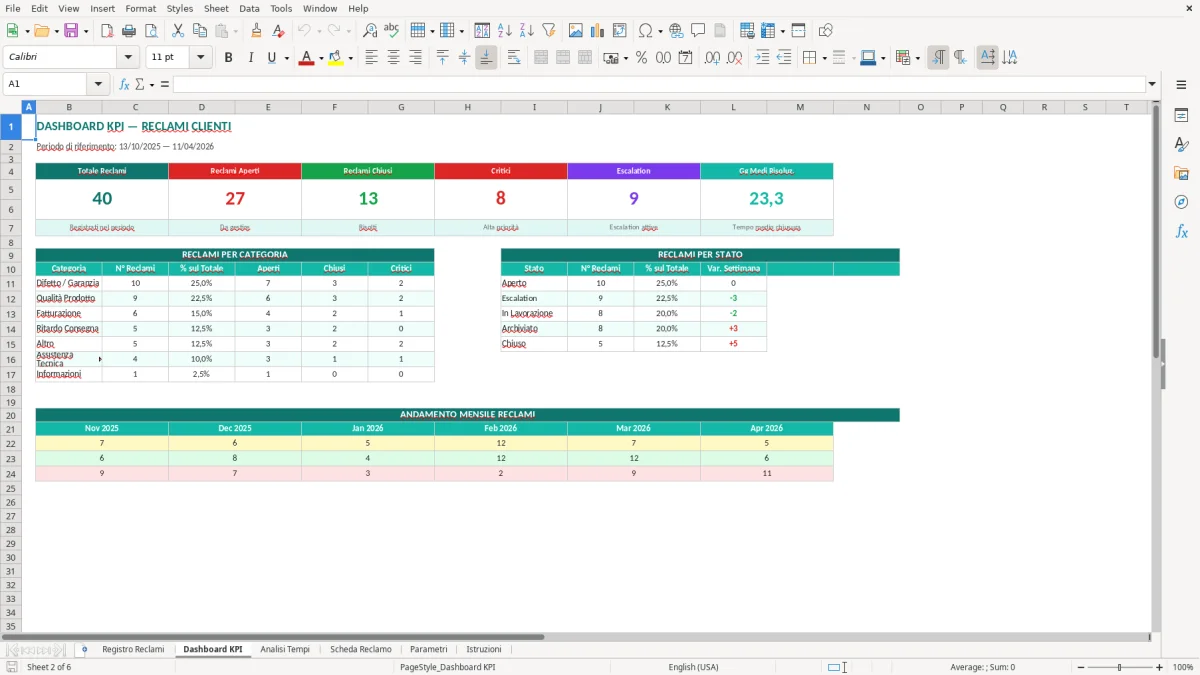Viewport: 1200px width, 675px height.
Task: Activate Clone Formatting paintbrush
Action: [x=256, y=31]
